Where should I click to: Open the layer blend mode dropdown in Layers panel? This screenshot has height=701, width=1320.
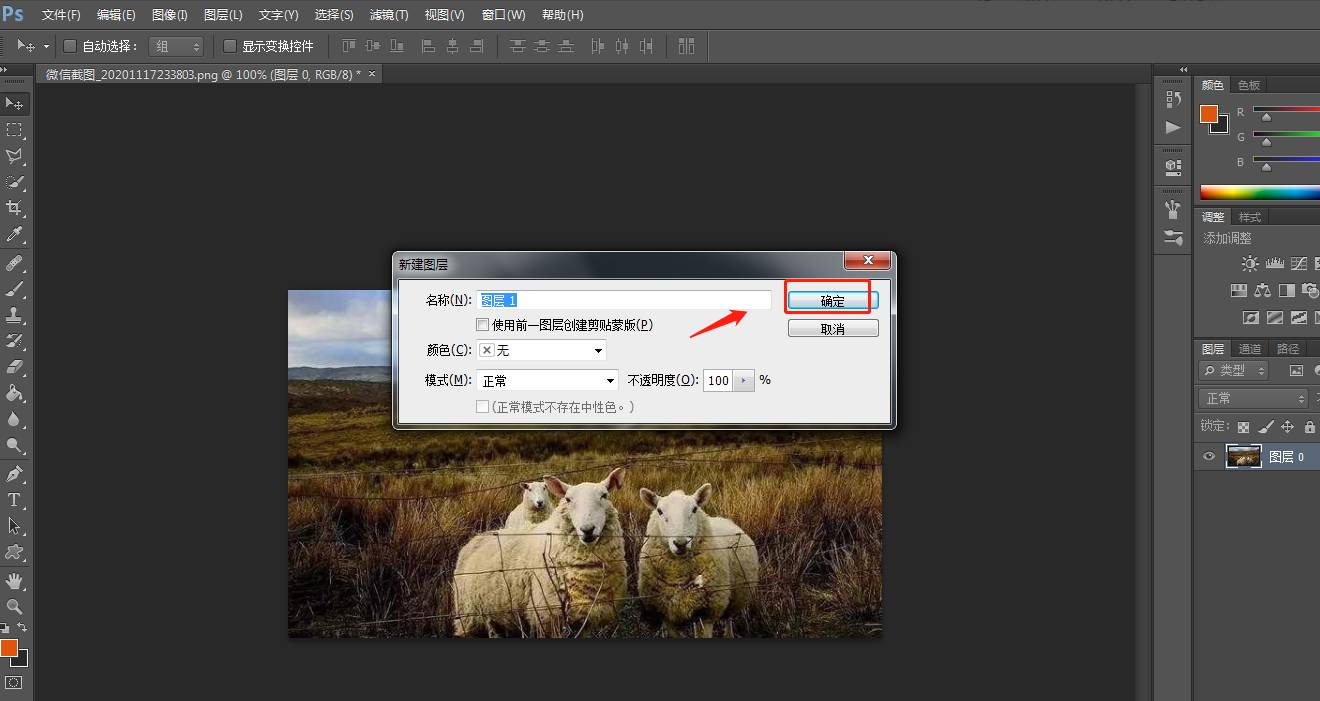click(1252, 397)
